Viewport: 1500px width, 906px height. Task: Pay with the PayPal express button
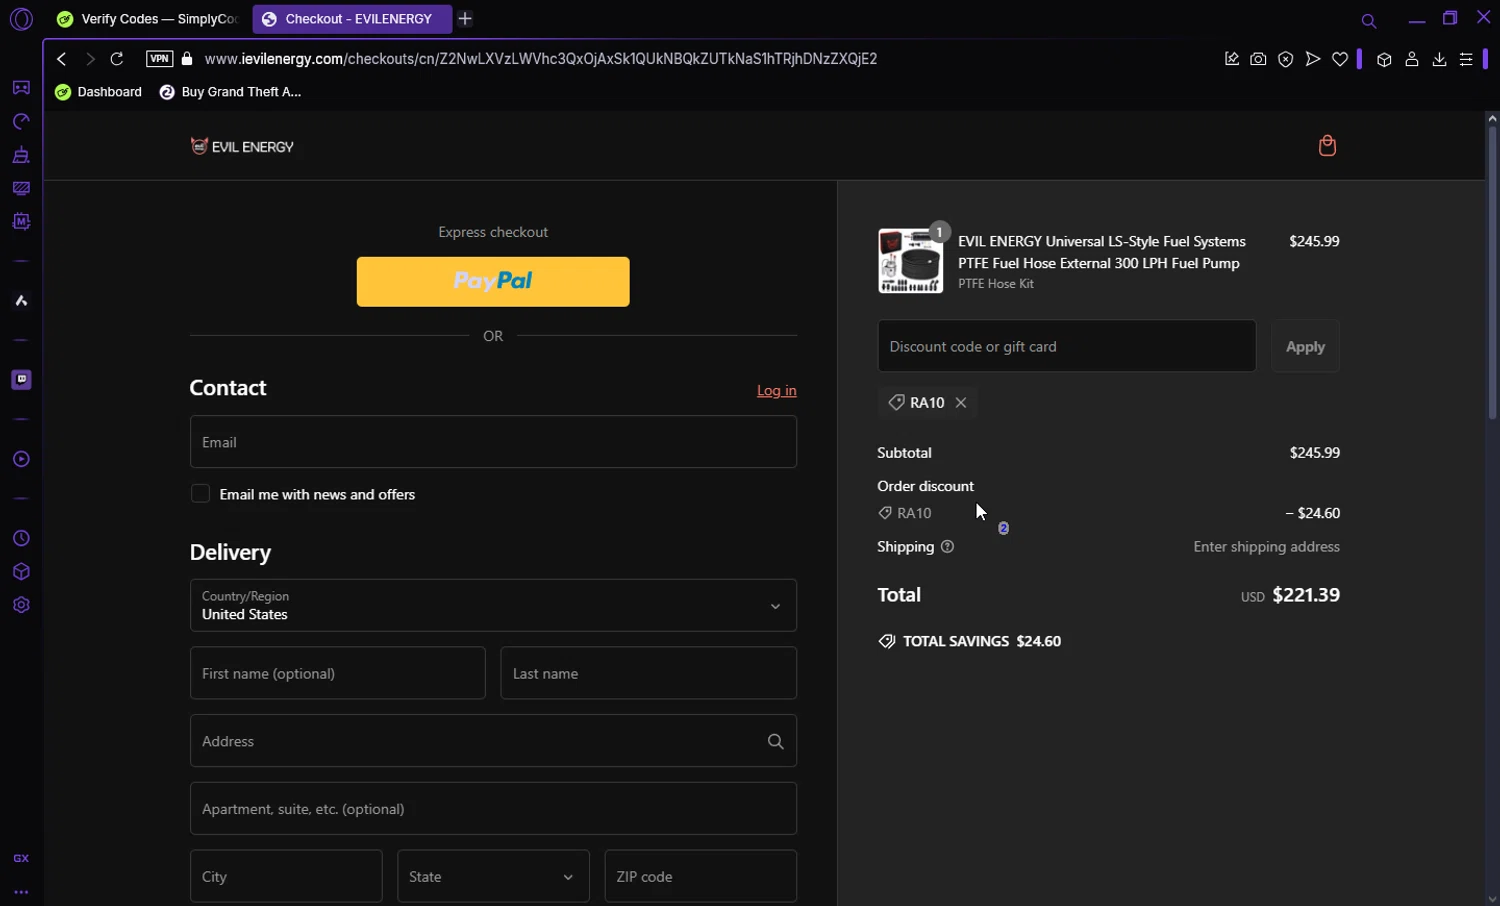[x=493, y=282]
